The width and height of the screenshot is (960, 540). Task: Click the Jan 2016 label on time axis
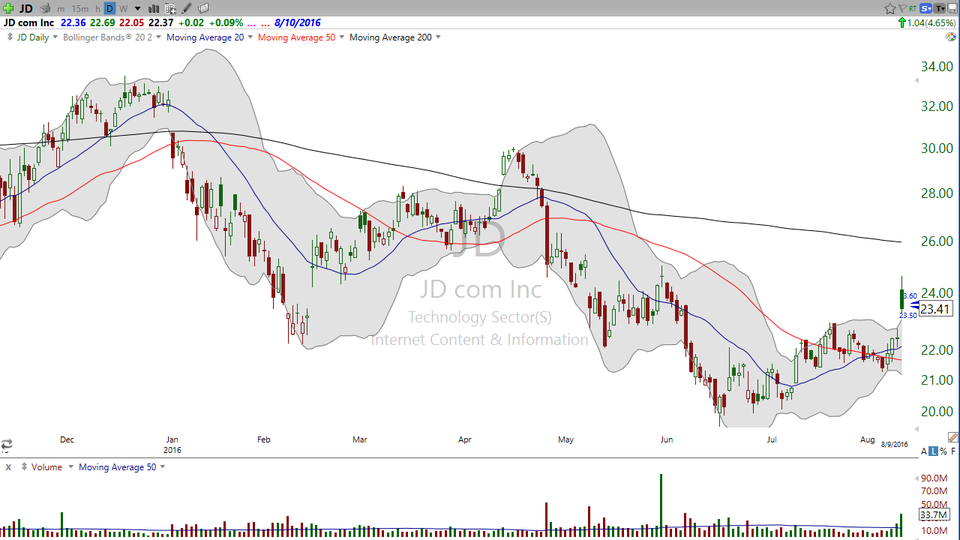click(172, 444)
